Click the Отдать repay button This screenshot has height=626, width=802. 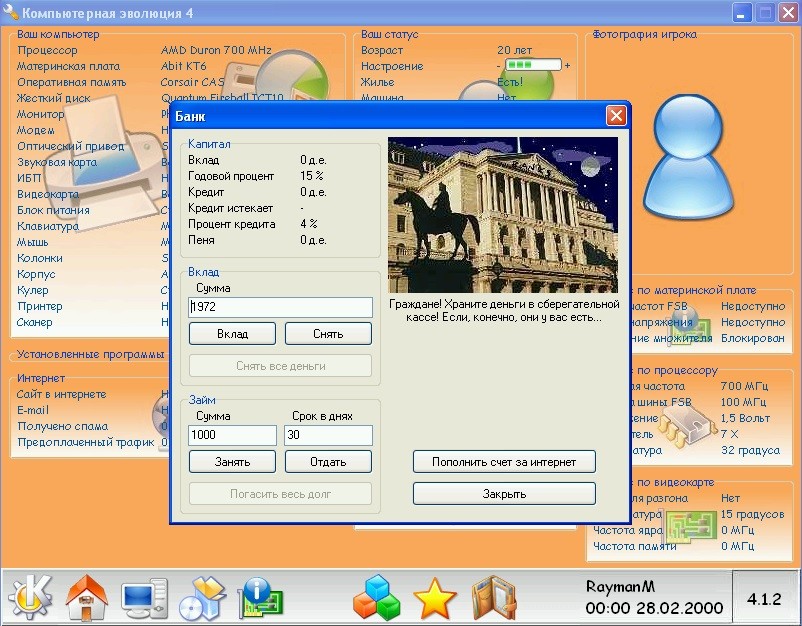[328, 462]
